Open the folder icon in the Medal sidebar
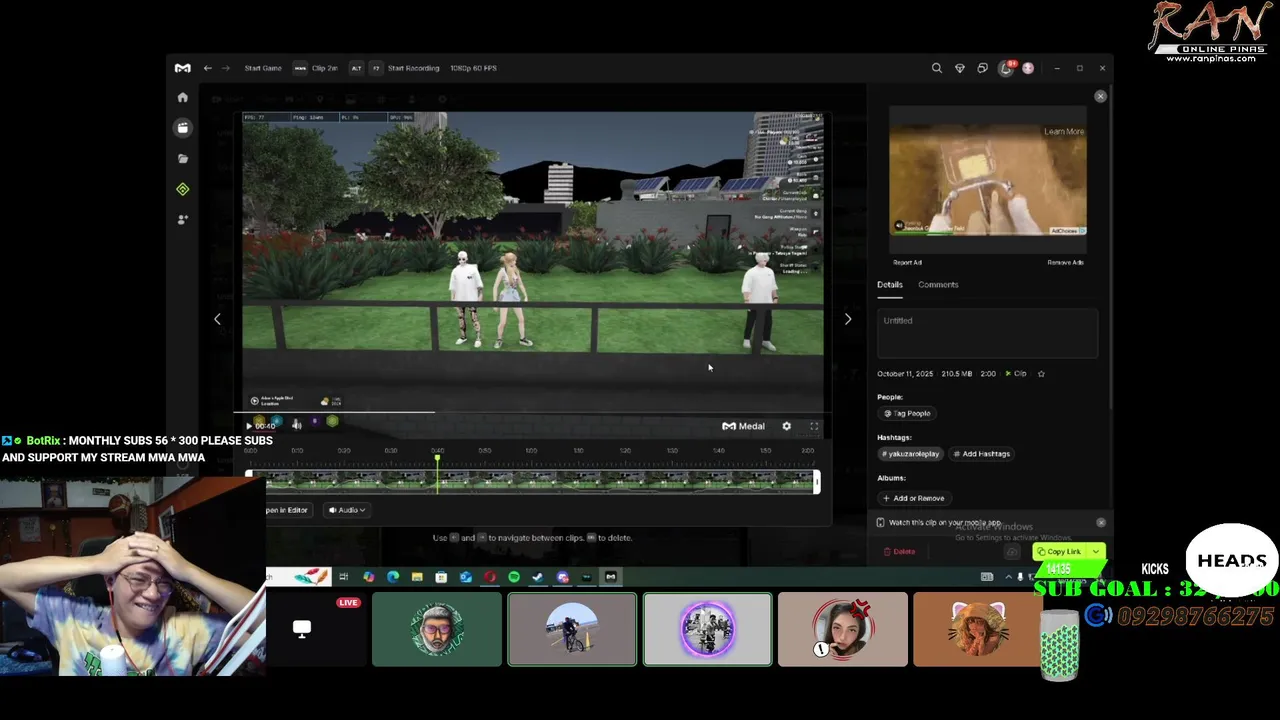Image resolution: width=1280 pixels, height=720 pixels. click(x=182, y=158)
